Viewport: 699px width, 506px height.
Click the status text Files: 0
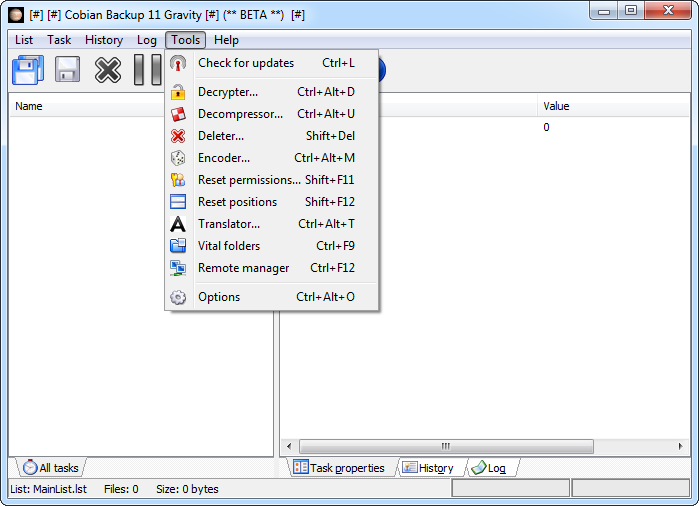(121, 489)
